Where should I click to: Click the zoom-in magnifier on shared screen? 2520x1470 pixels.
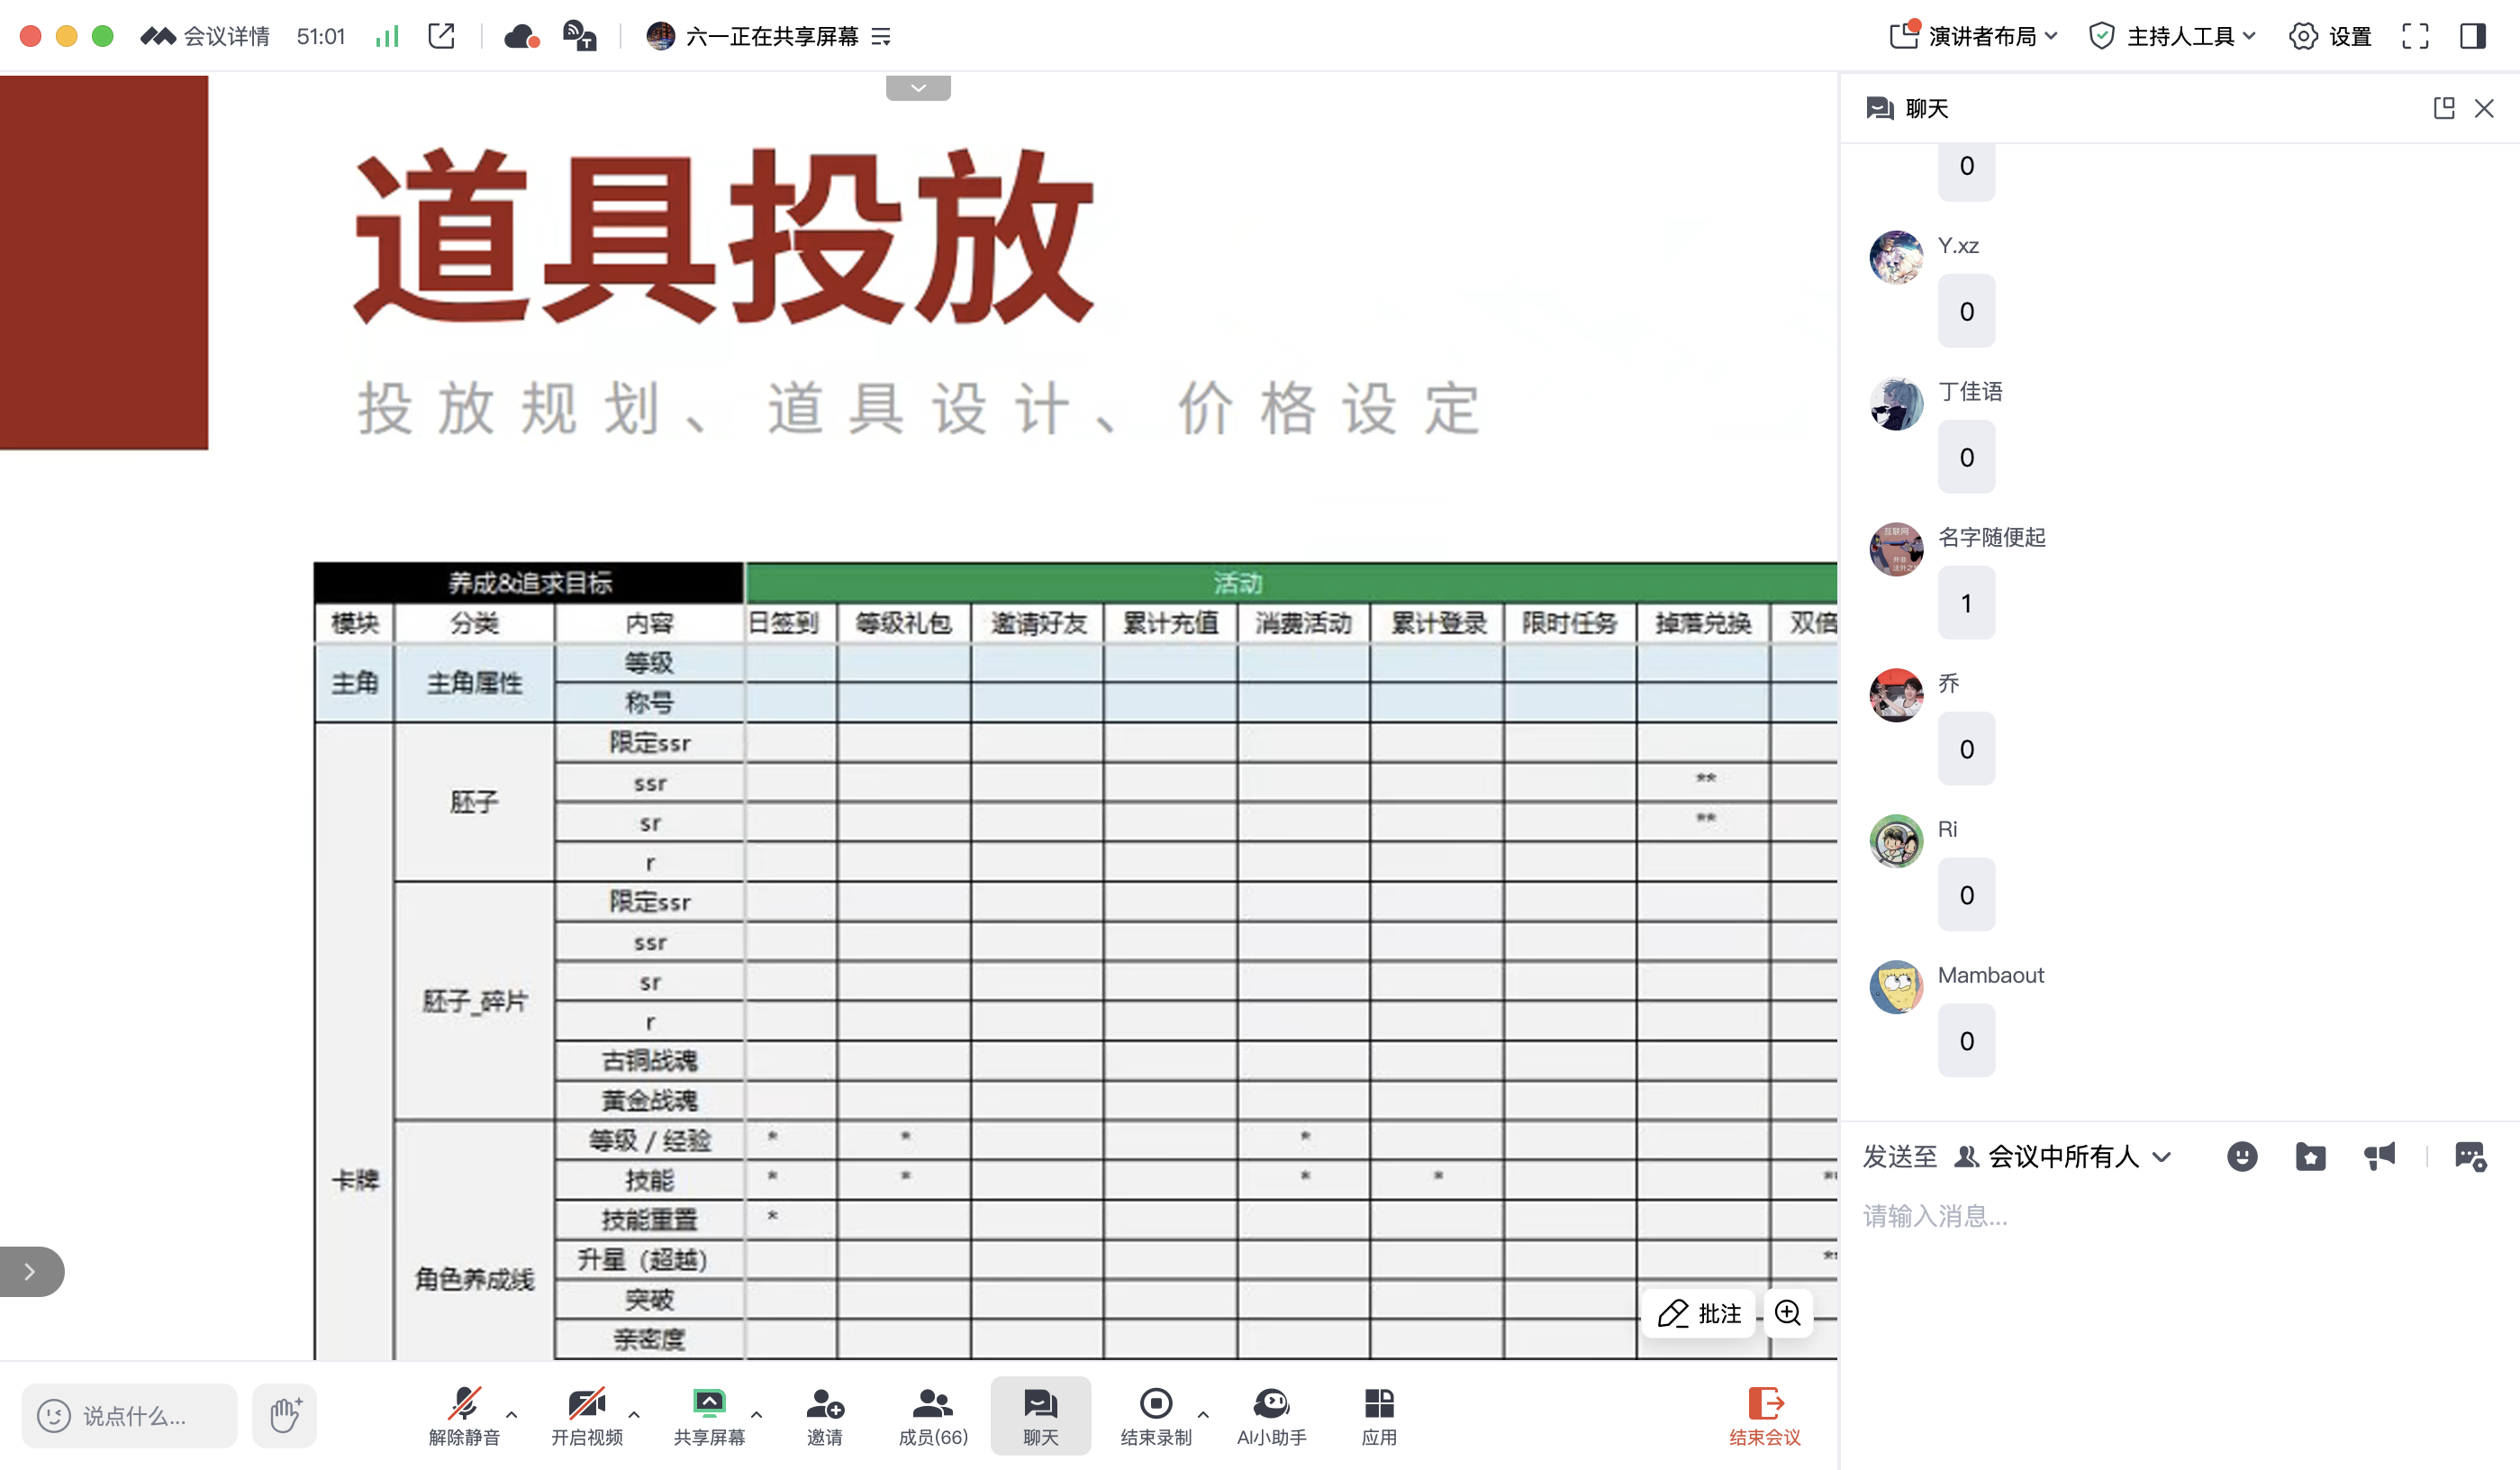point(1788,1313)
